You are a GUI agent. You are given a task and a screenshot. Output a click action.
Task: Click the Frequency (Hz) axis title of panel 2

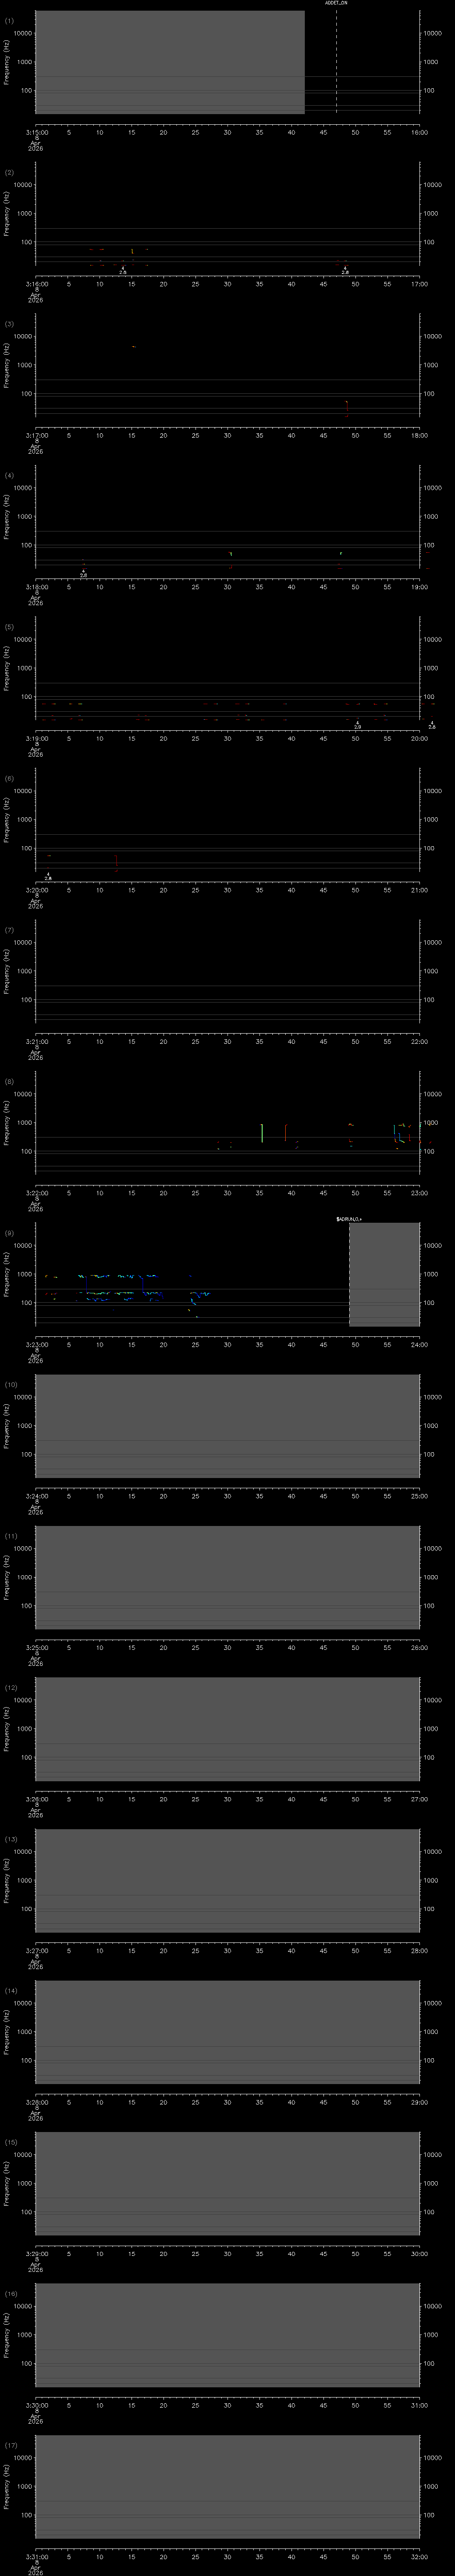(x=7, y=212)
